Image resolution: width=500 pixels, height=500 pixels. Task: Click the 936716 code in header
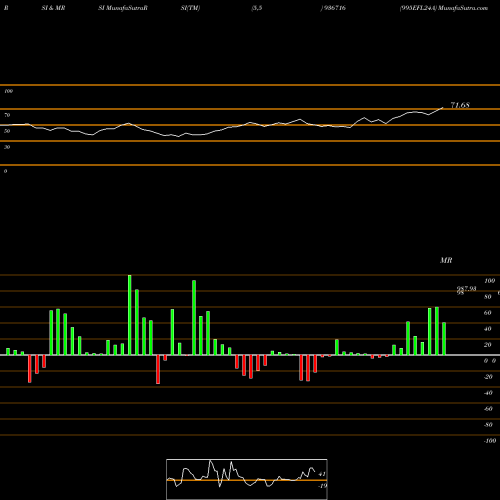[334, 8]
